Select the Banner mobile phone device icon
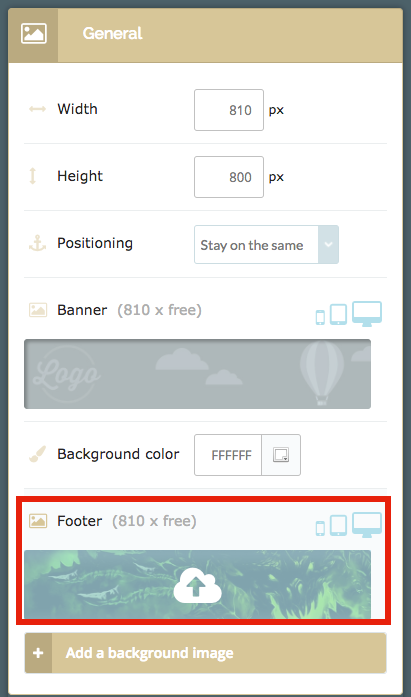Image resolution: width=411 pixels, height=697 pixels. (x=320, y=317)
